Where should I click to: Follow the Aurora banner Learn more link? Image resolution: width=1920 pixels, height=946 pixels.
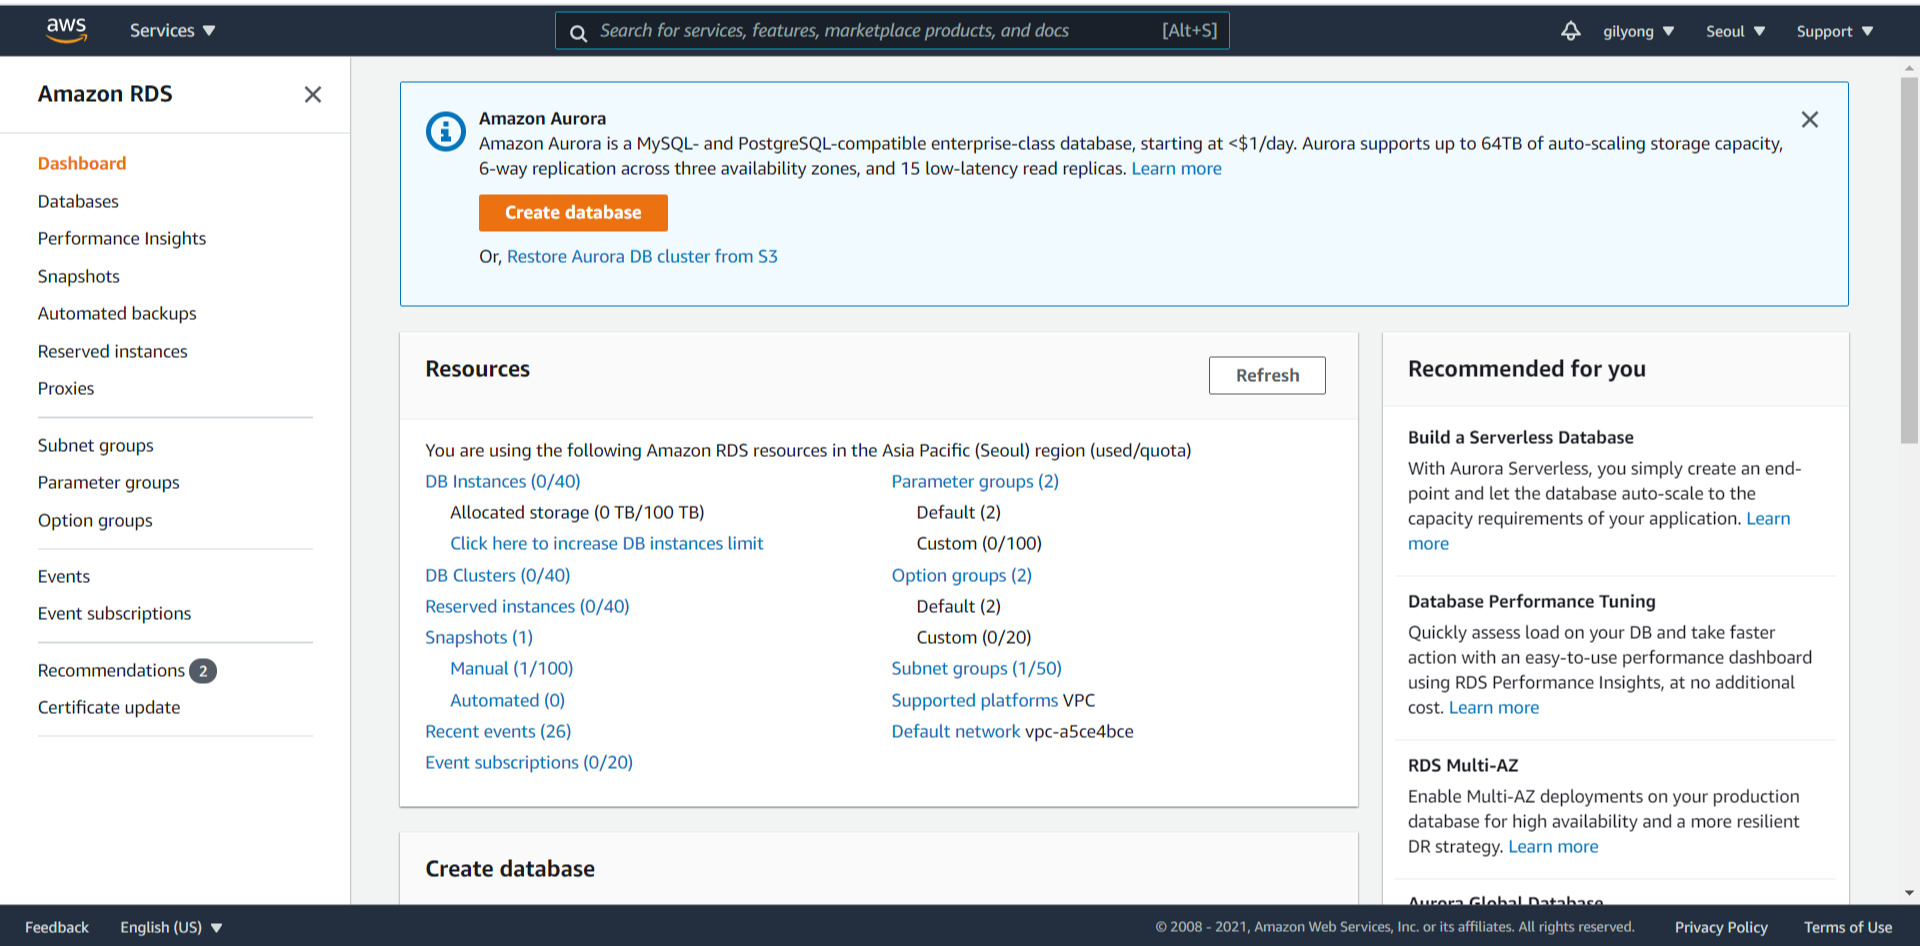click(1176, 168)
